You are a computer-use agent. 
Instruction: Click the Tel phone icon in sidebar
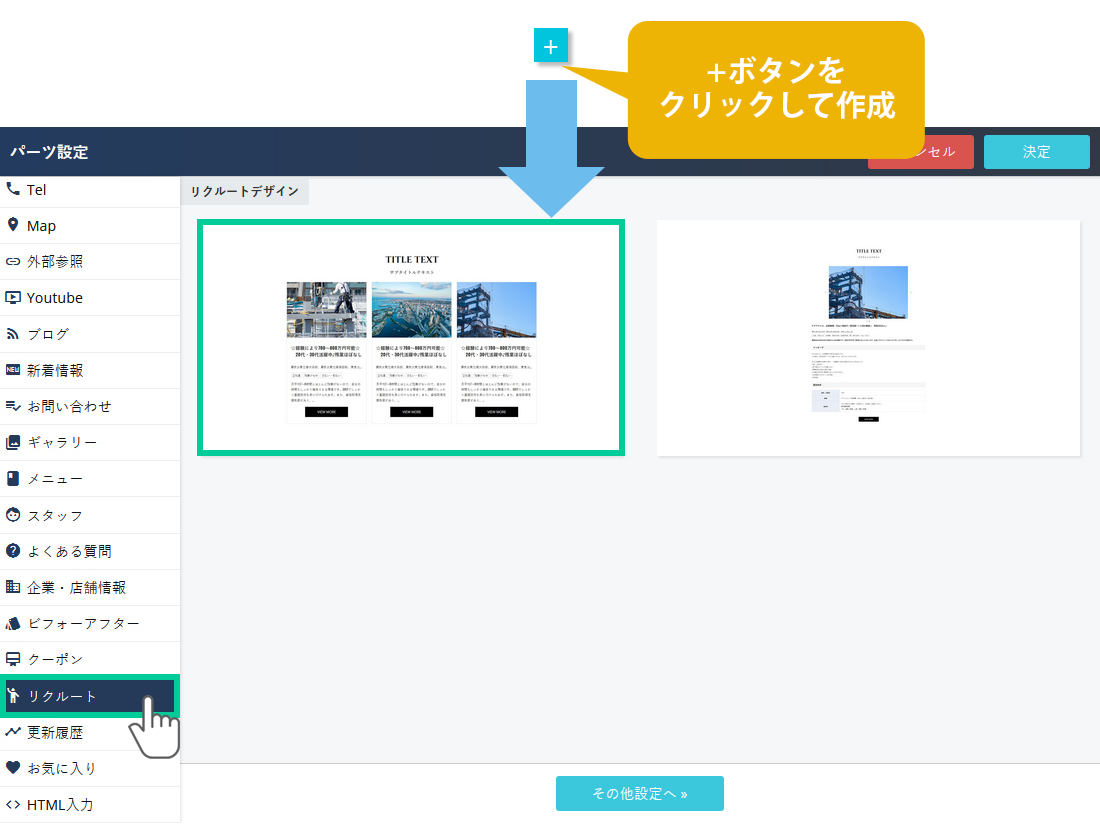(13, 189)
